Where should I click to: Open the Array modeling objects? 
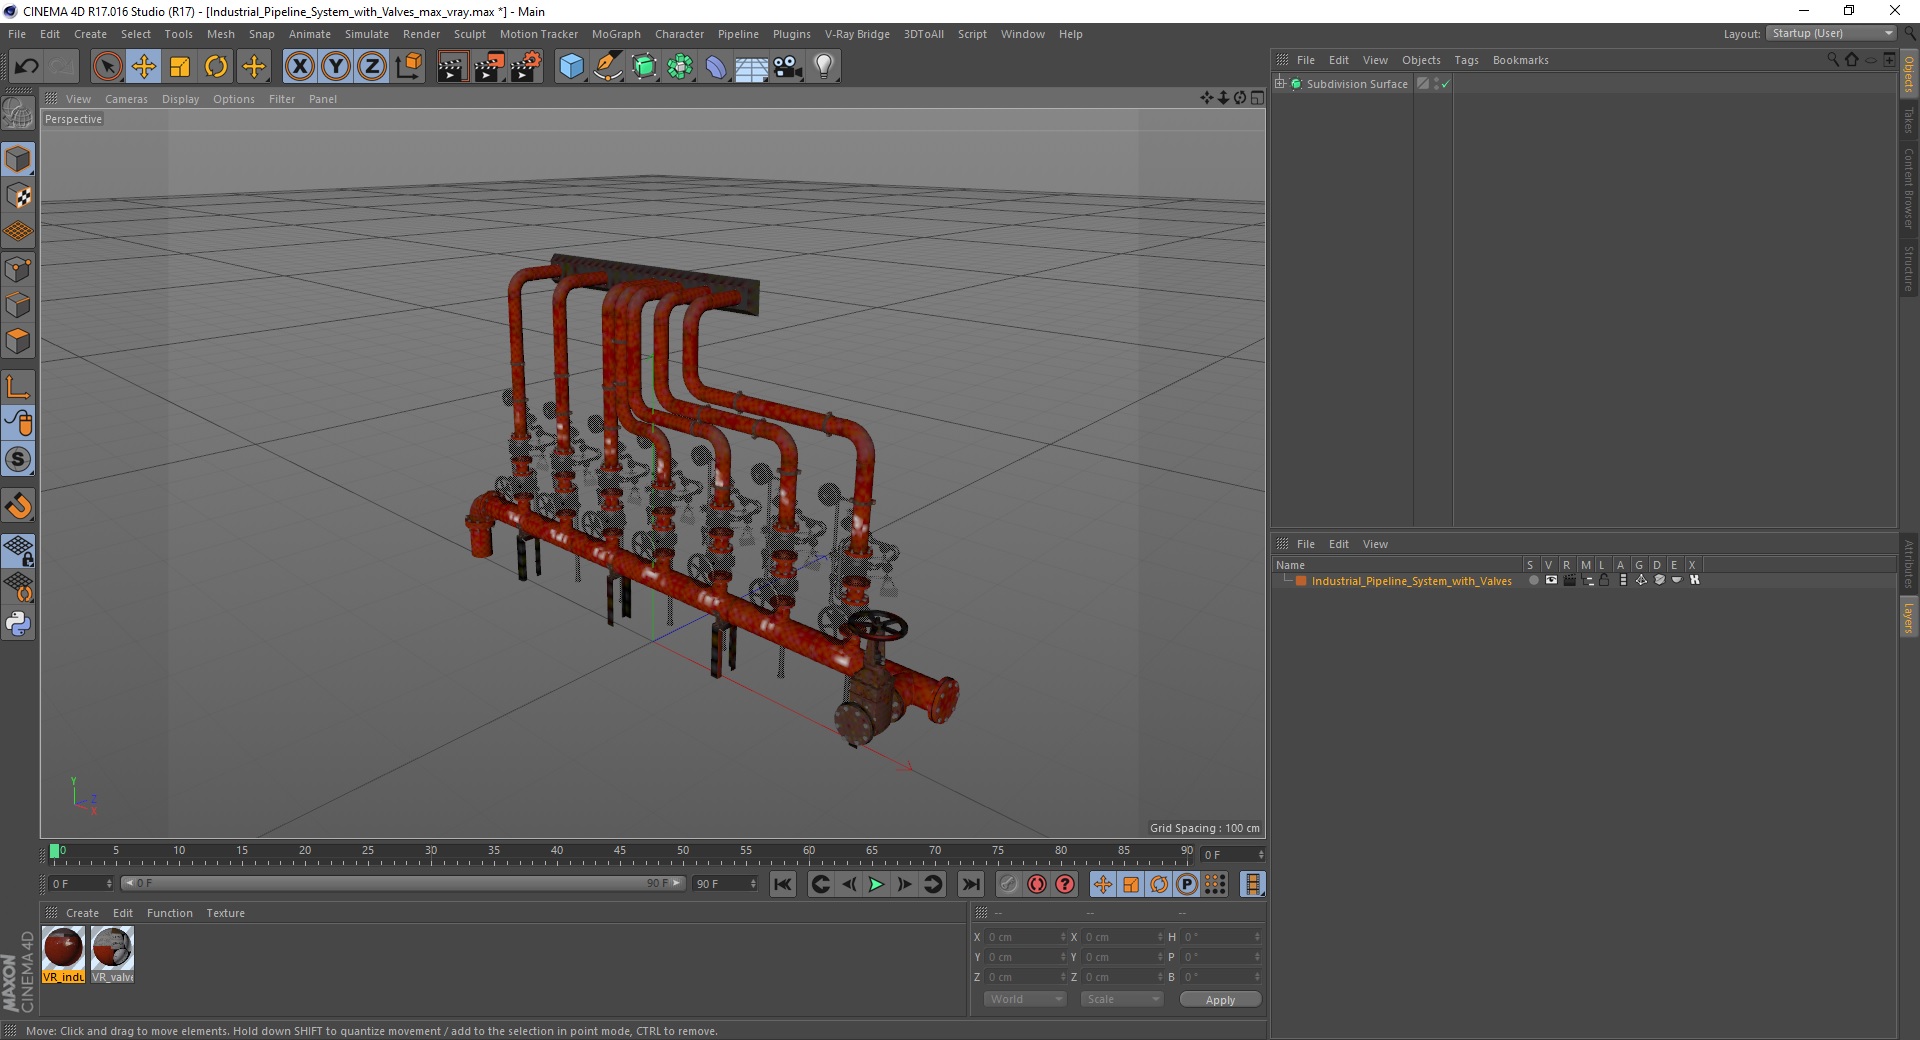[x=680, y=67]
